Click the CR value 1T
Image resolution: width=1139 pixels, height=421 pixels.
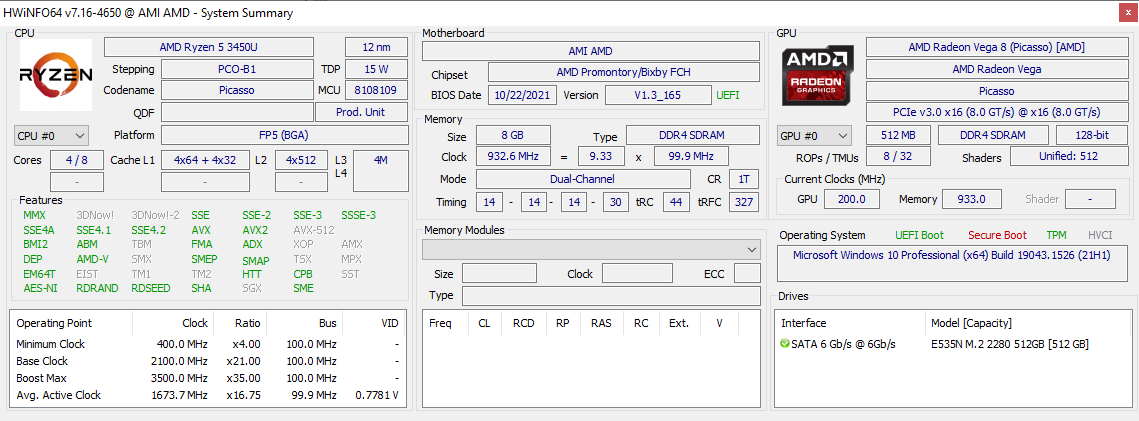point(744,179)
